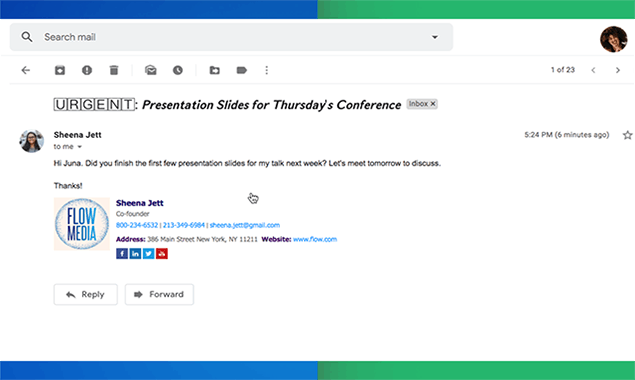This screenshot has width=635, height=380.
Task: Open the Labels icon
Action: pyautogui.click(x=241, y=70)
